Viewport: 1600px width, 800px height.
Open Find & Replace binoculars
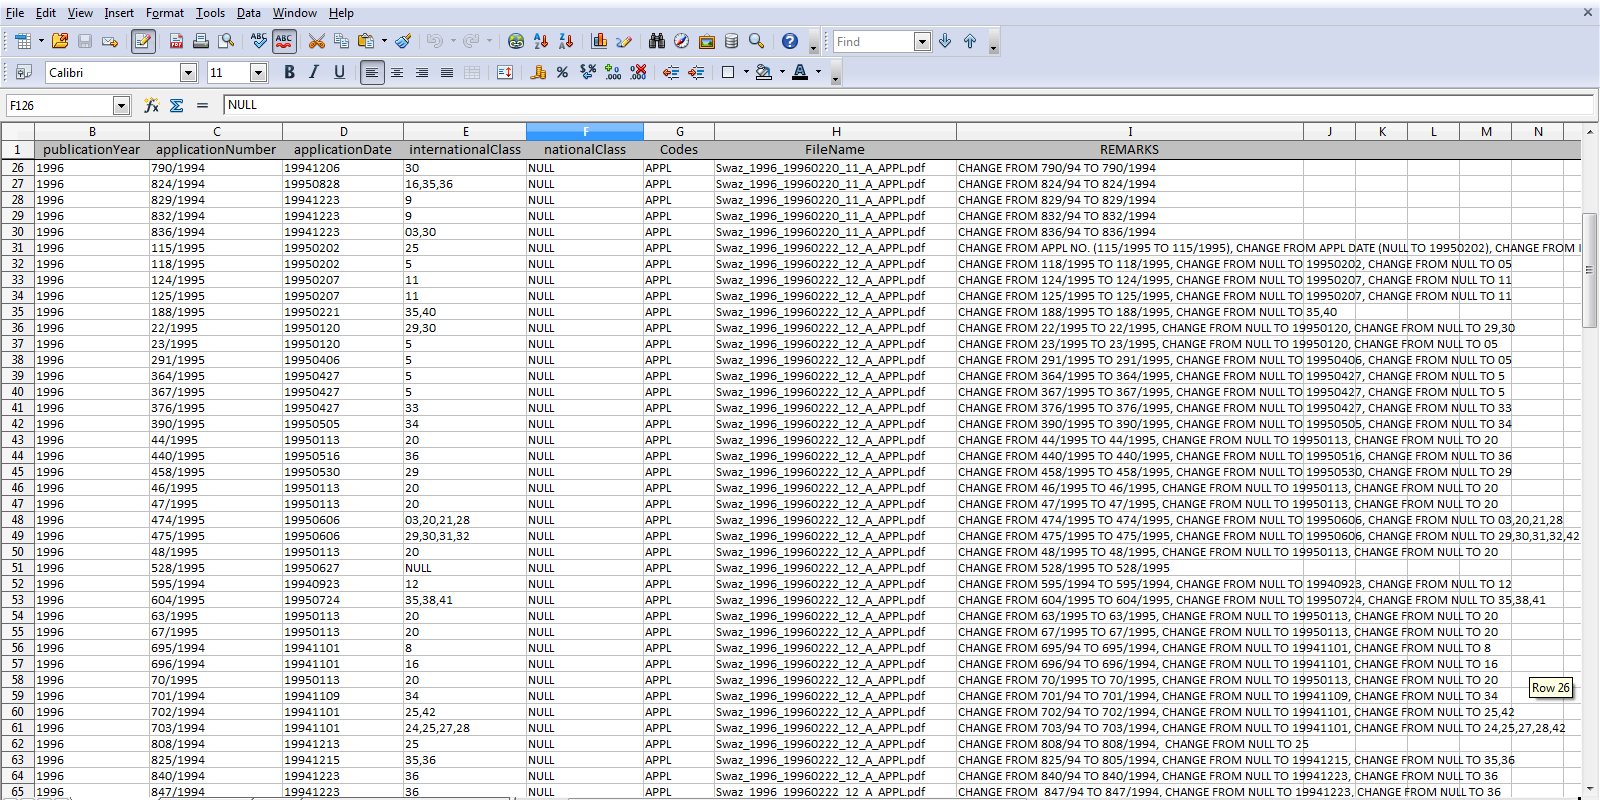(657, 41)
